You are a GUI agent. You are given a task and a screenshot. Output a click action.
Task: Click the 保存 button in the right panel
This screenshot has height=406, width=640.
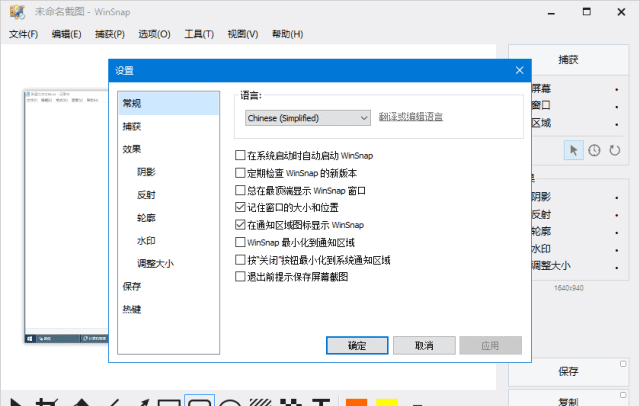568,372
